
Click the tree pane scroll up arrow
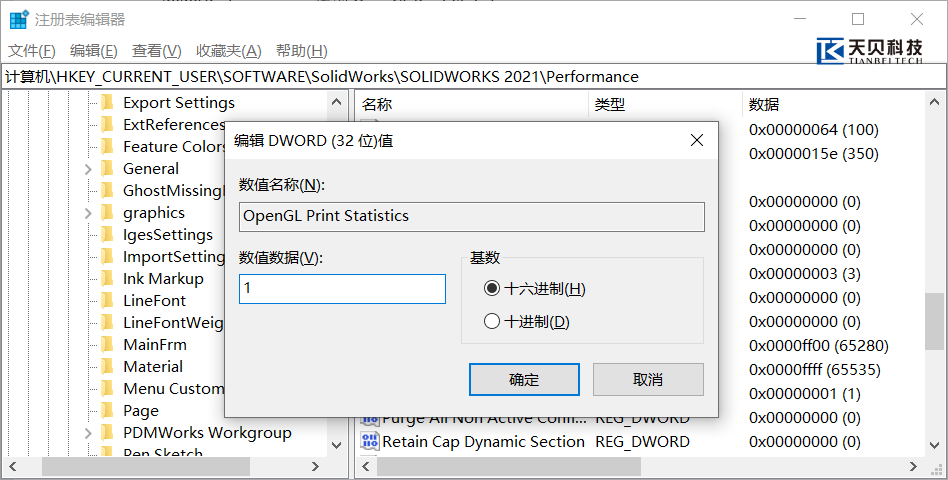337,102
